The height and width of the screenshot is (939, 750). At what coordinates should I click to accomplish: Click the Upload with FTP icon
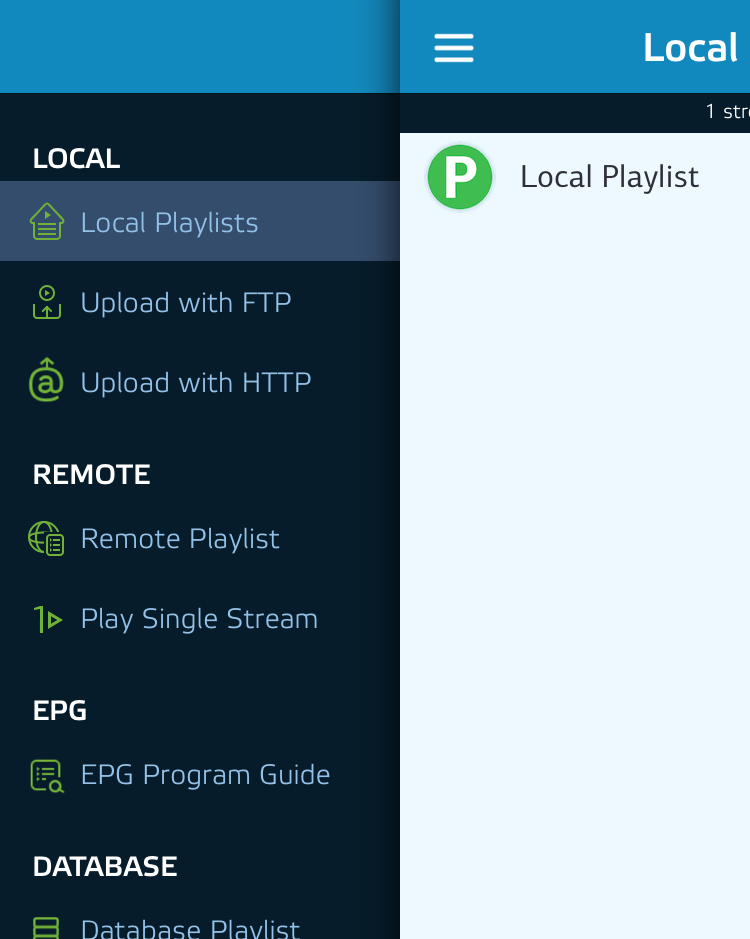click(47, 302)
